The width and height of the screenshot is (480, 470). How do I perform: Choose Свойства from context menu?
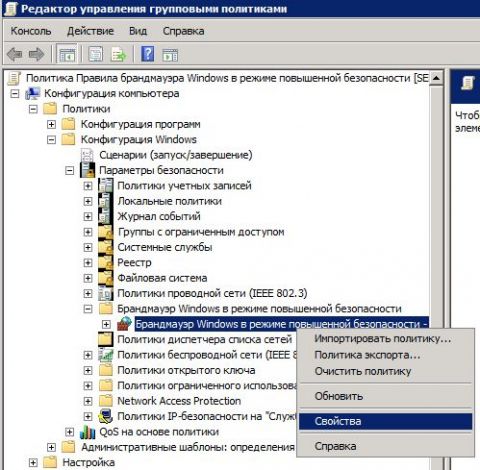[385, 421]
